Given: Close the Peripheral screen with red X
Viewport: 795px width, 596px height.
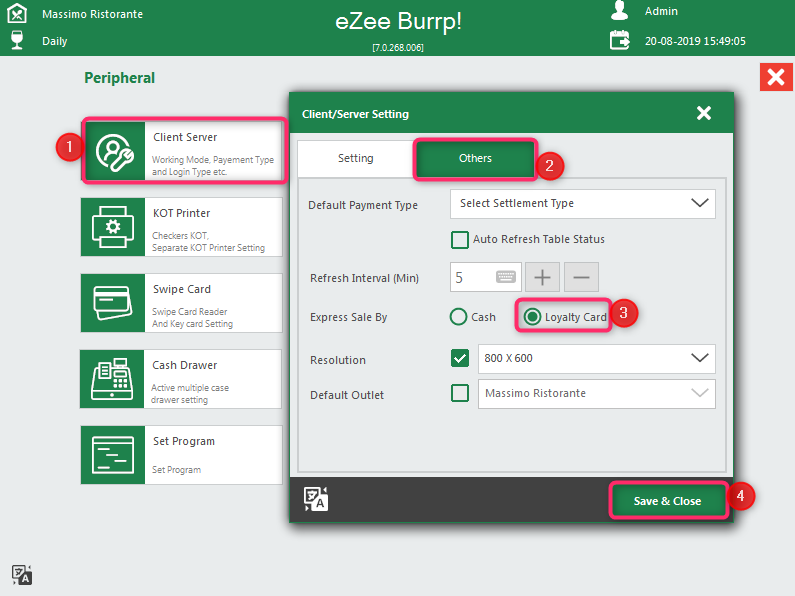Looking at the screenshot, I should (x=776, y=77).
